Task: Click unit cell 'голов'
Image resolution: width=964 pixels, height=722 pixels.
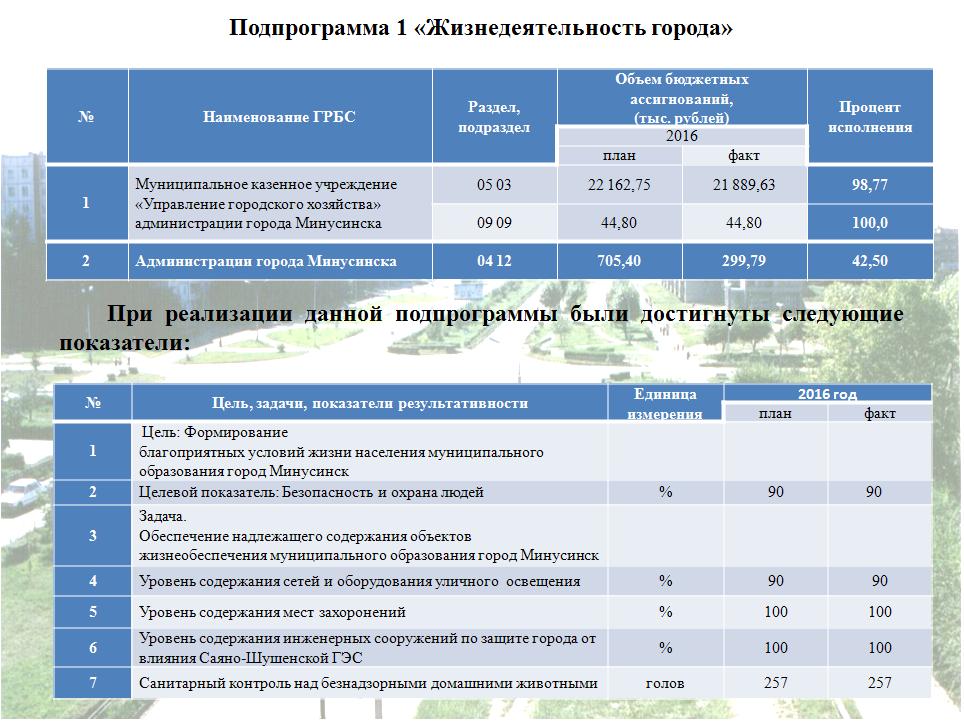Action: point(665,683)
